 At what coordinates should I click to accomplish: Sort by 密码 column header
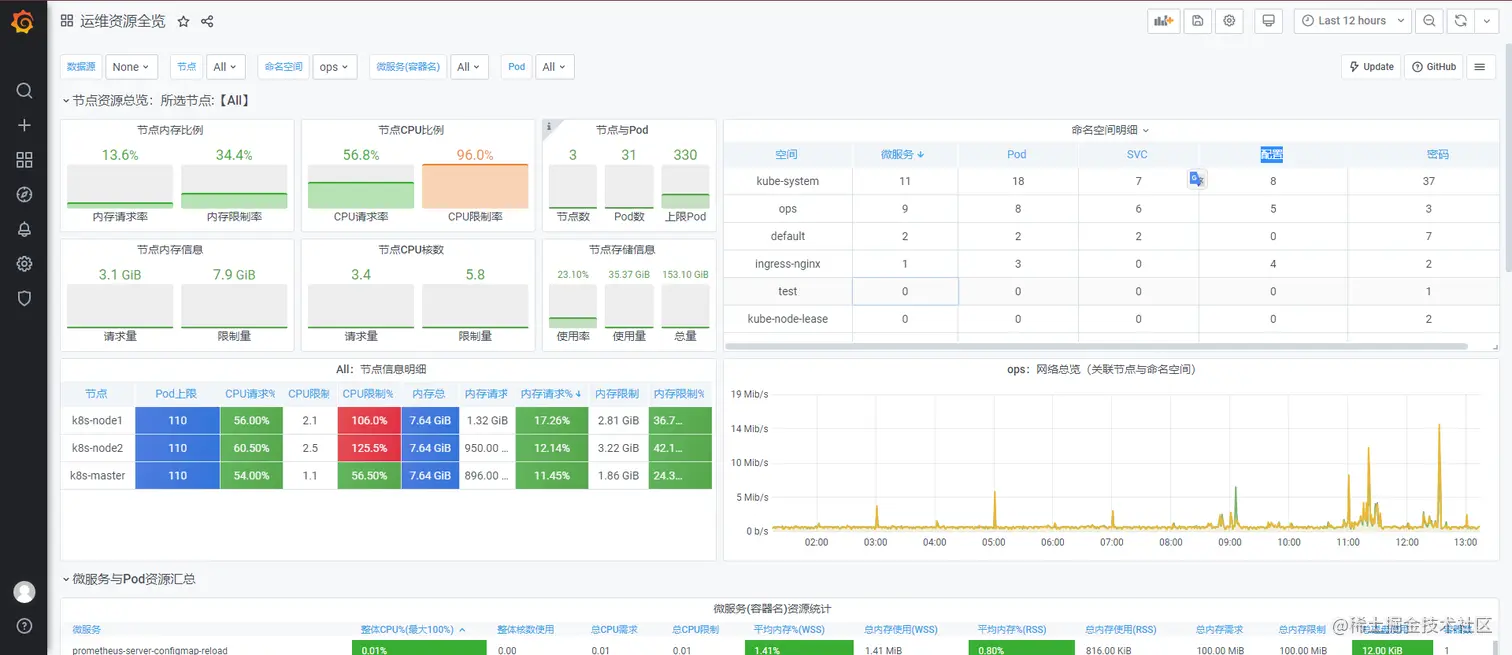click(x=1438, y=155)
